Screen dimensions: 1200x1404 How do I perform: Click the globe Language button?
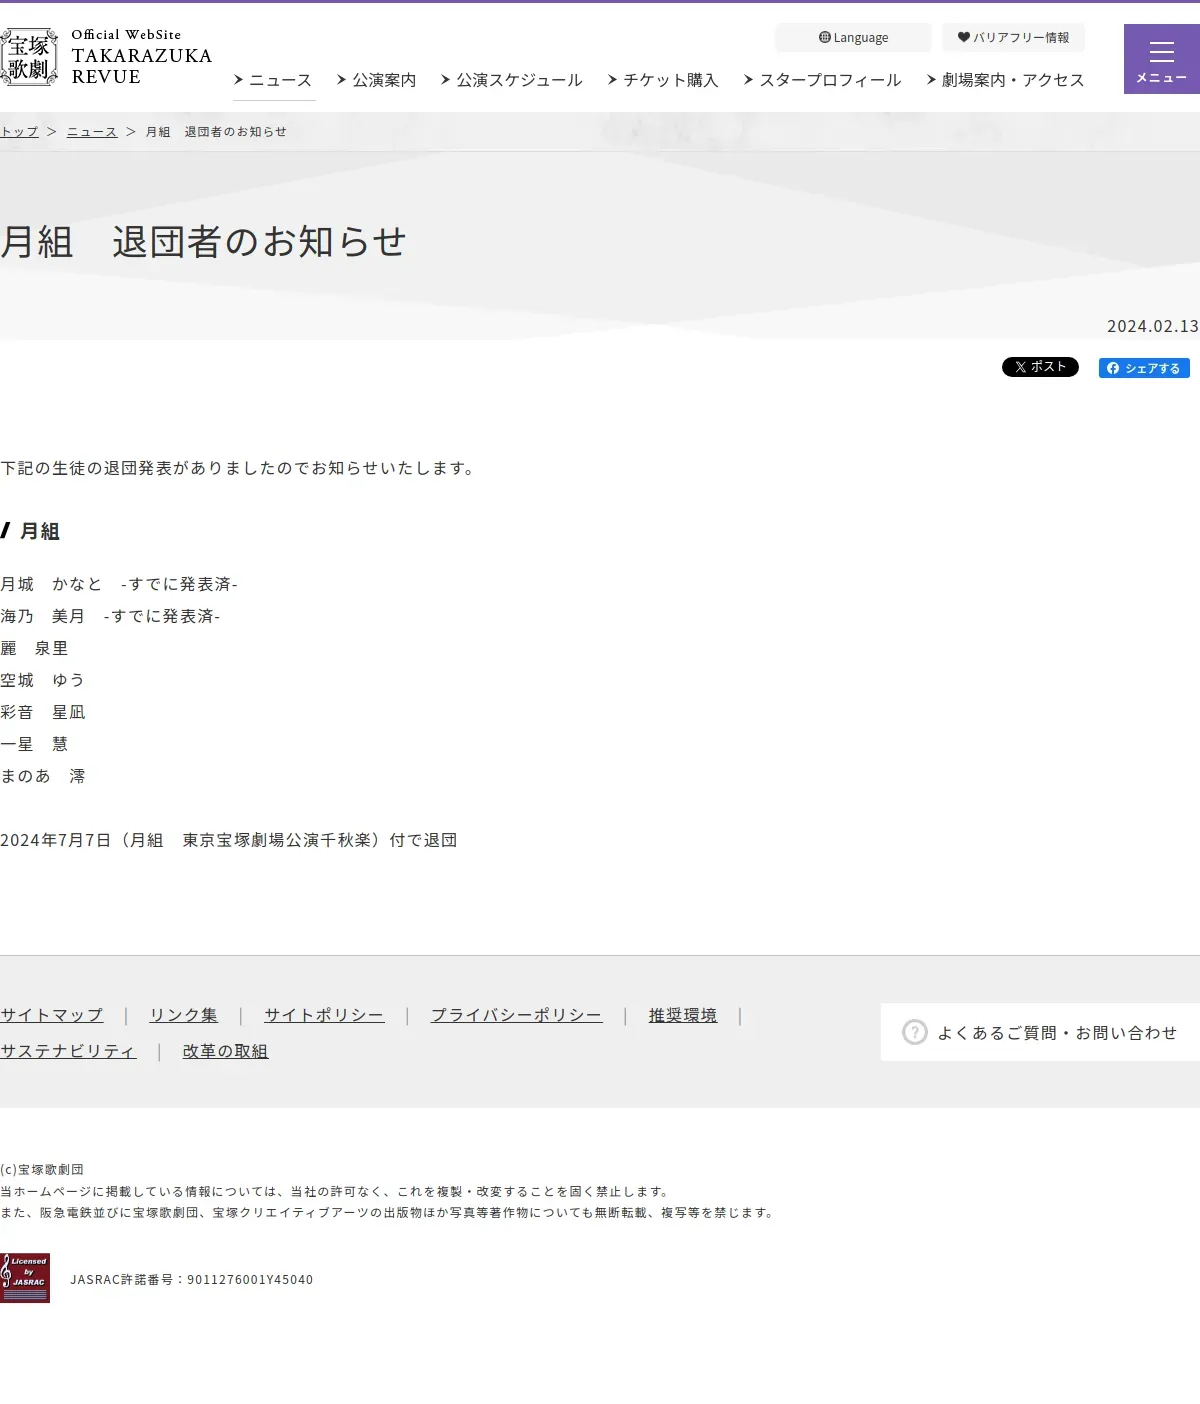tap(853, 38)
